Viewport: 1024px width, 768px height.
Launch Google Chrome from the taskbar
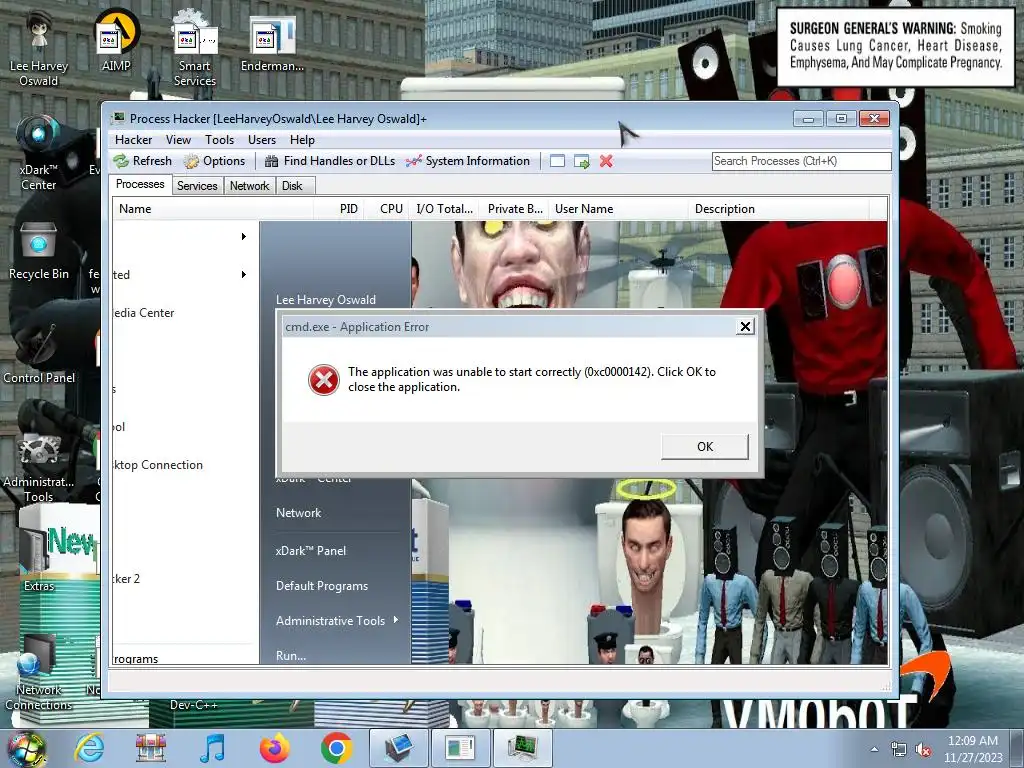click(336, 748)
